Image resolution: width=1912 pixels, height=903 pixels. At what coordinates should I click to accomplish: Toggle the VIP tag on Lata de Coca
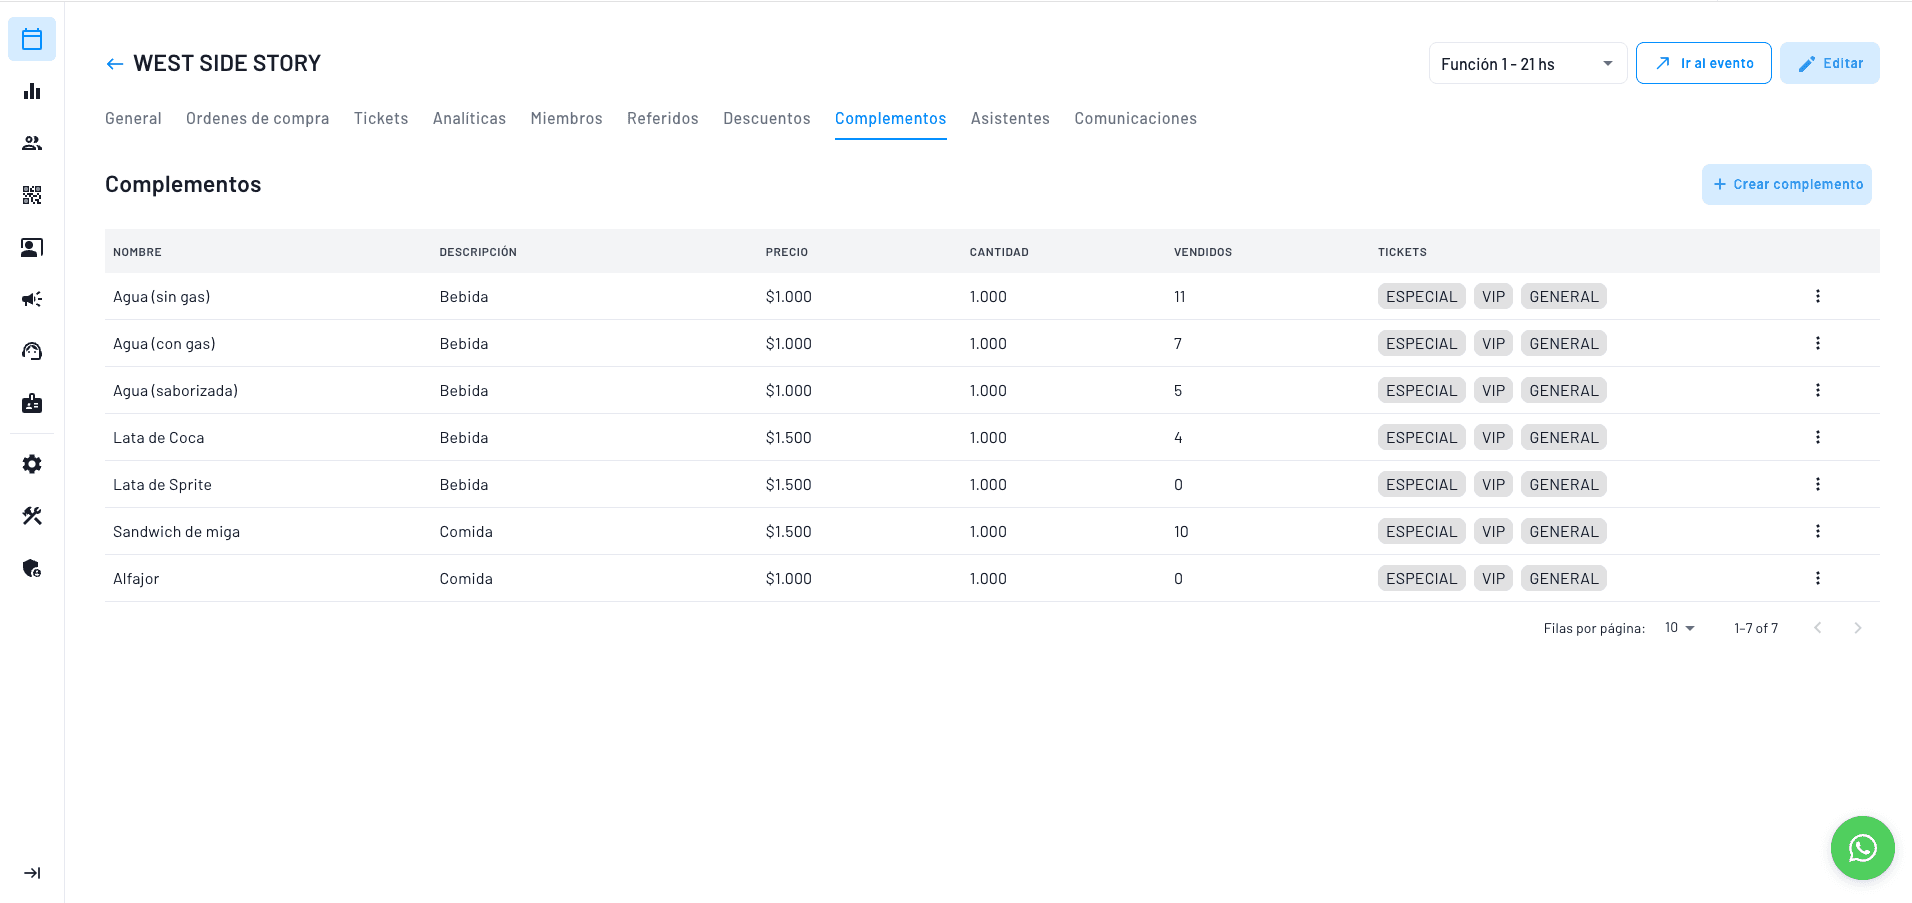click(x=1492, y=437)
